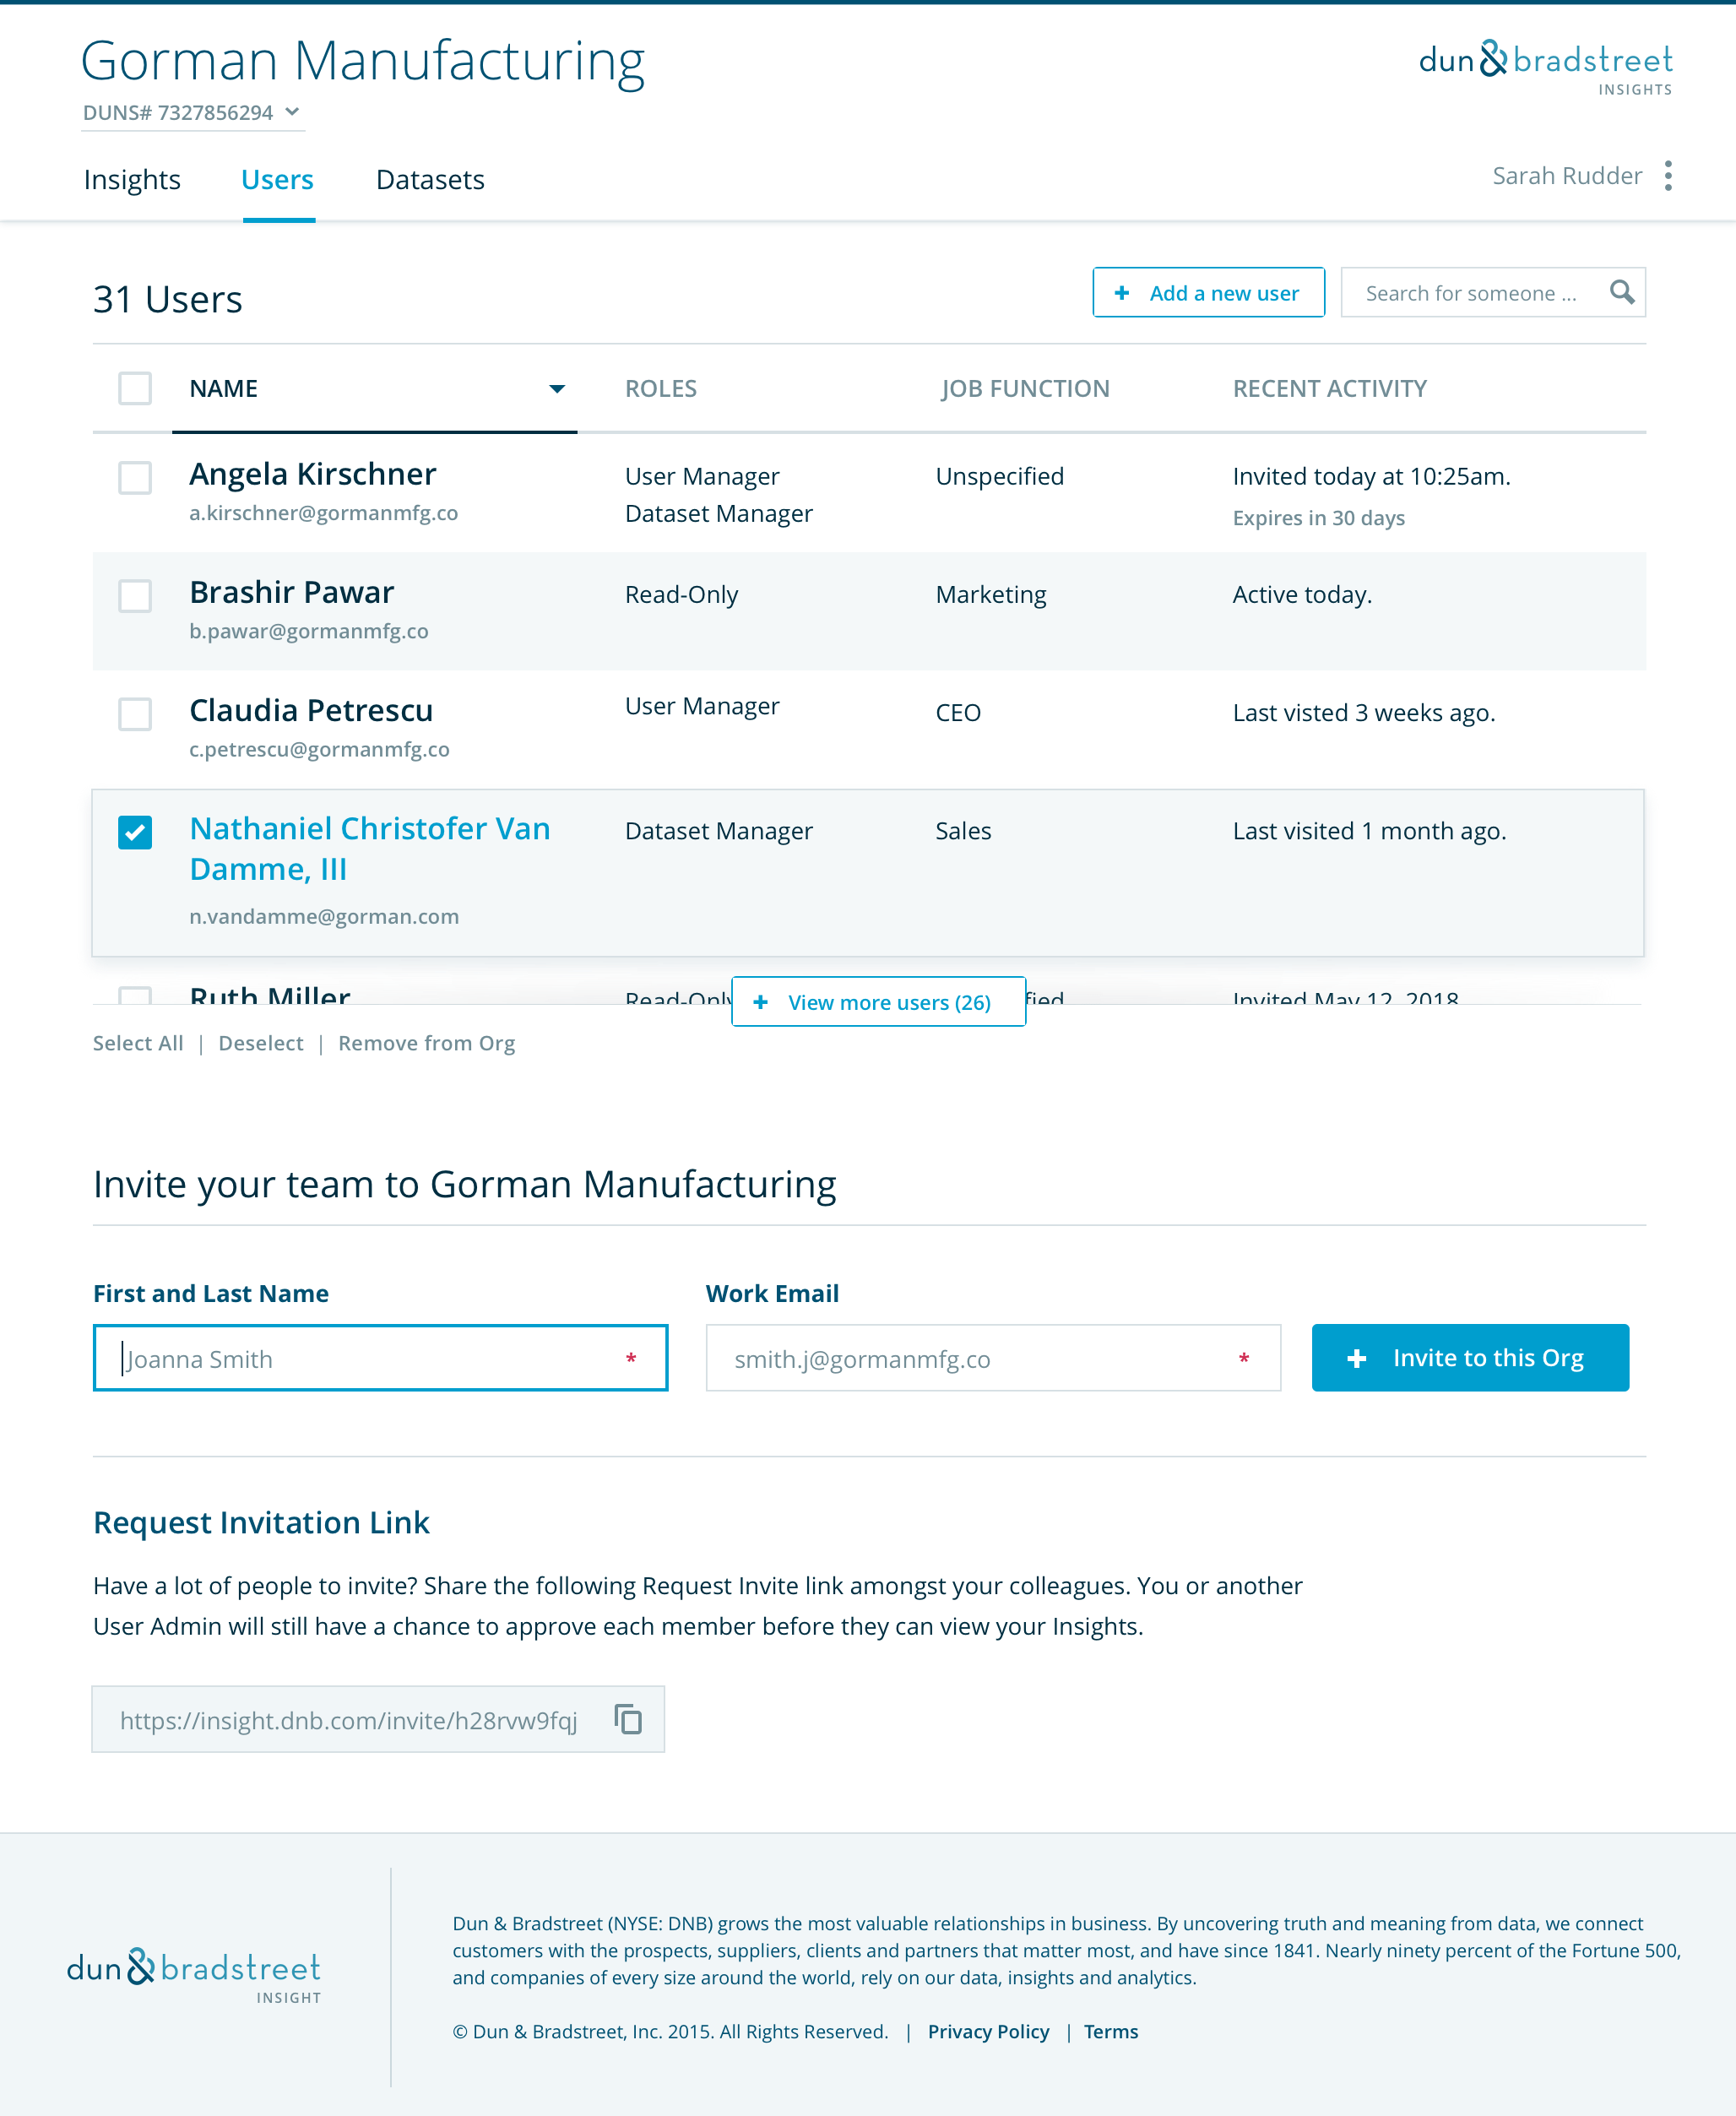Click the email c.petrescu@gormanmfg.co
Viewport: 1736px width, 2116px height.
tap(319, 749)
